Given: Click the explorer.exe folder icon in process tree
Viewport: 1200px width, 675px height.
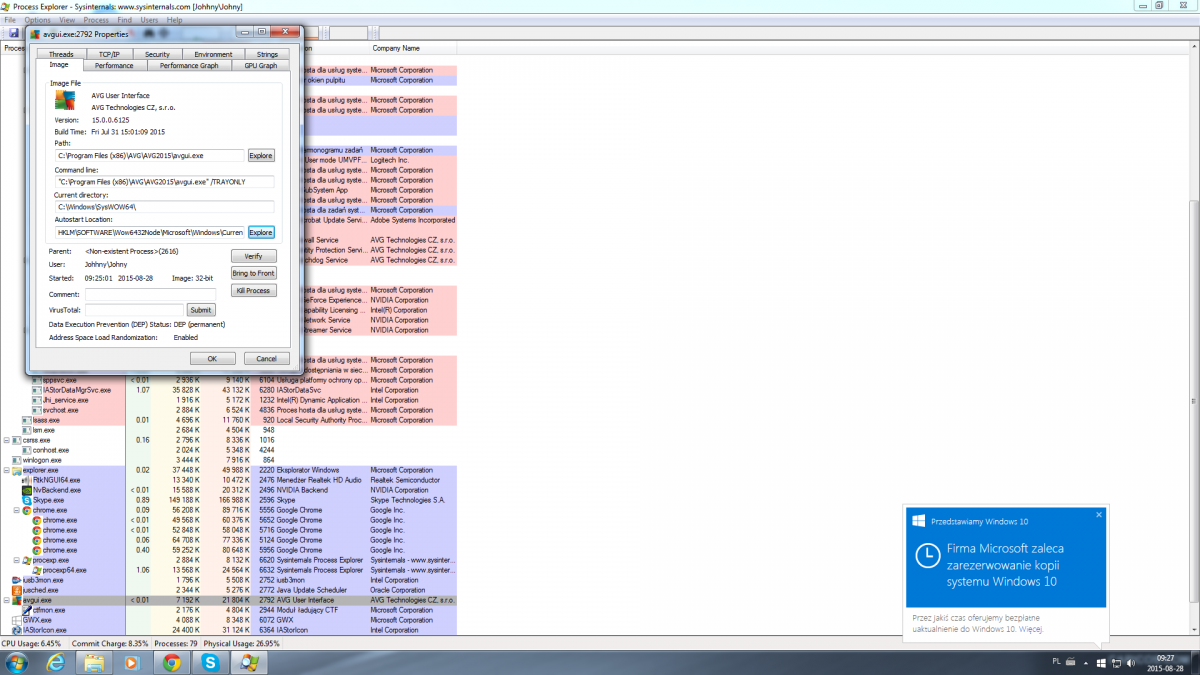Looking at the screenshot, I should pyautogui.click(x=15, y=470).
